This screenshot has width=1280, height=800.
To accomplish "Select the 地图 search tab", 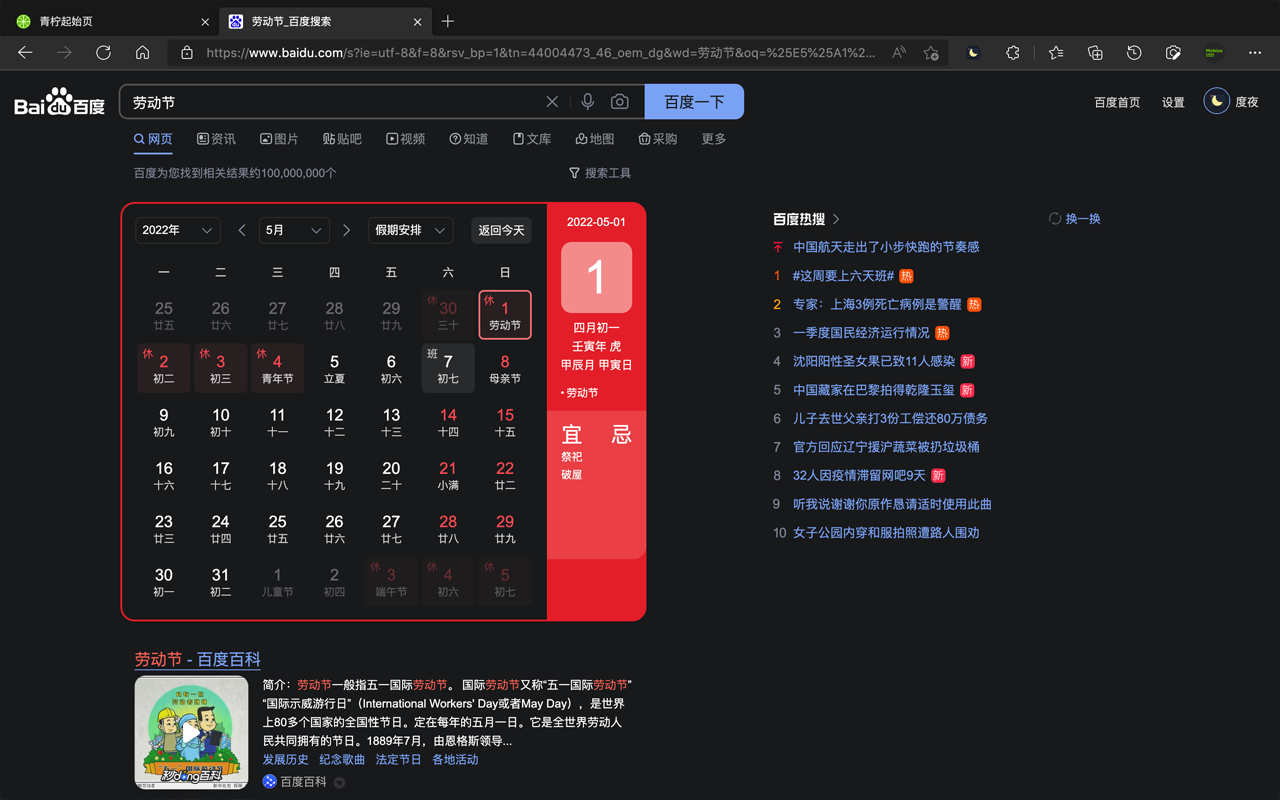I will [594, 139].
